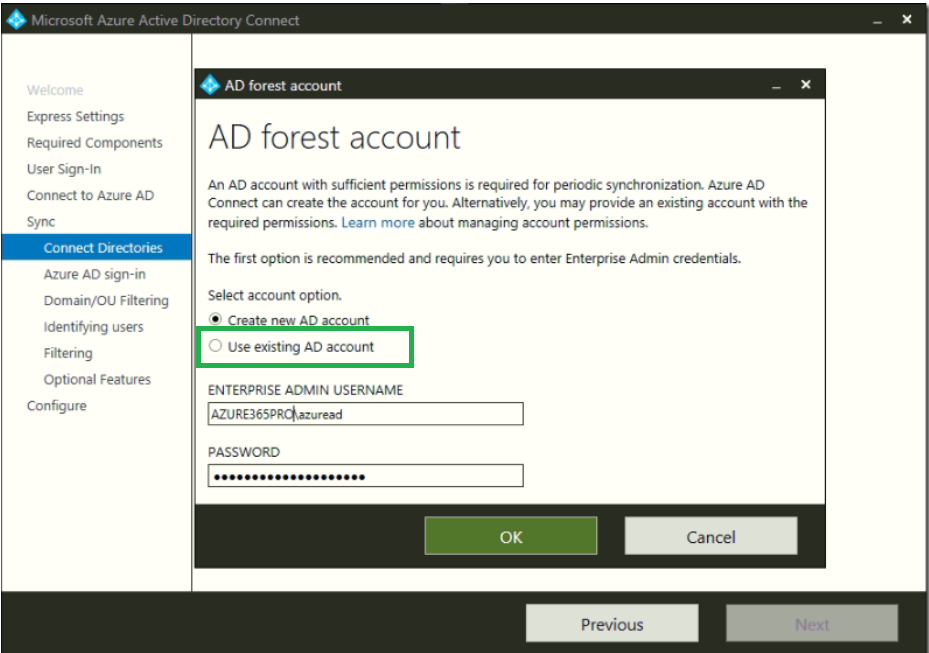Open the Welcome step in sidebar

point(55,90)
